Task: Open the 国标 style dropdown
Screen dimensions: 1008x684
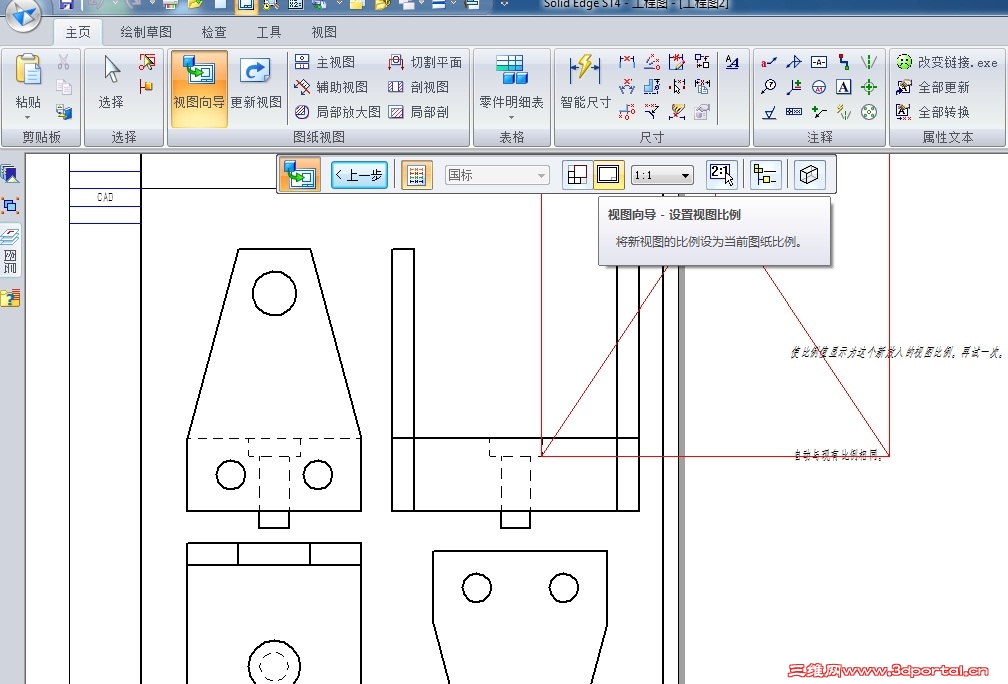Action: click(497, 175)
